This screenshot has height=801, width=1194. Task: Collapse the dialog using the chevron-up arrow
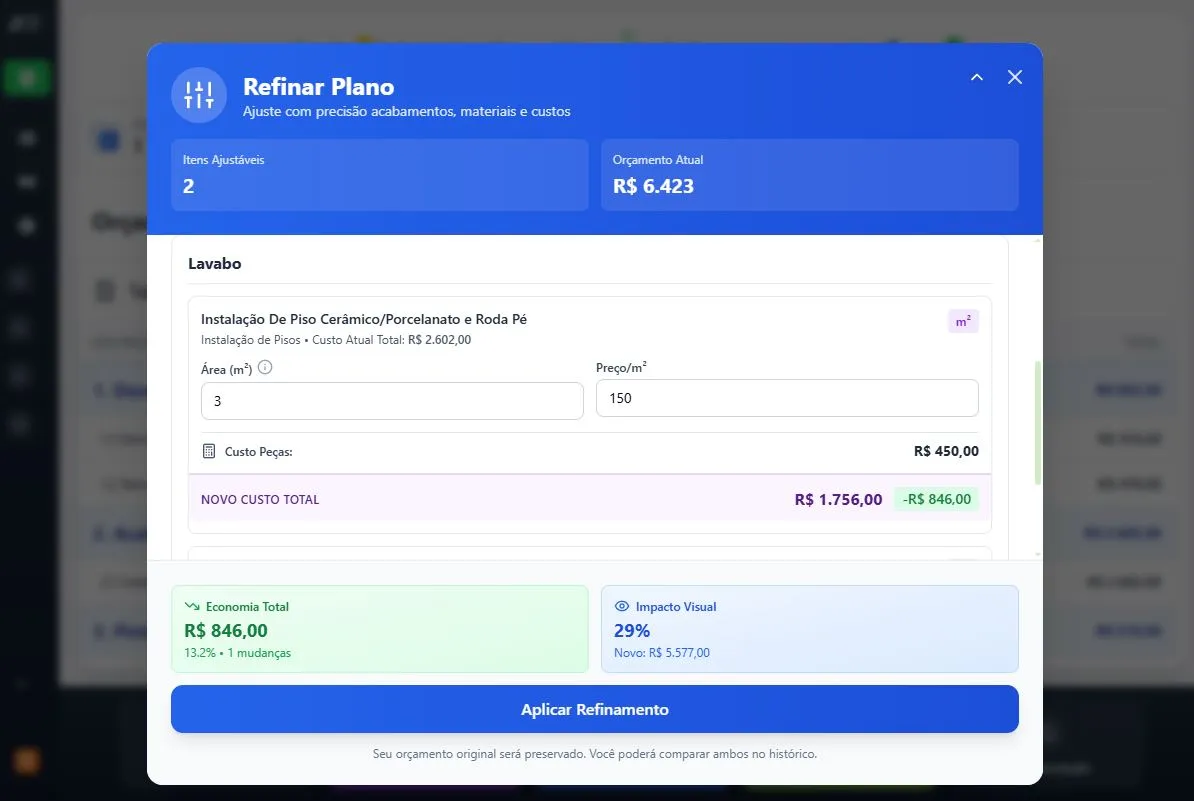pyautogui.click(x=976, y=77)
